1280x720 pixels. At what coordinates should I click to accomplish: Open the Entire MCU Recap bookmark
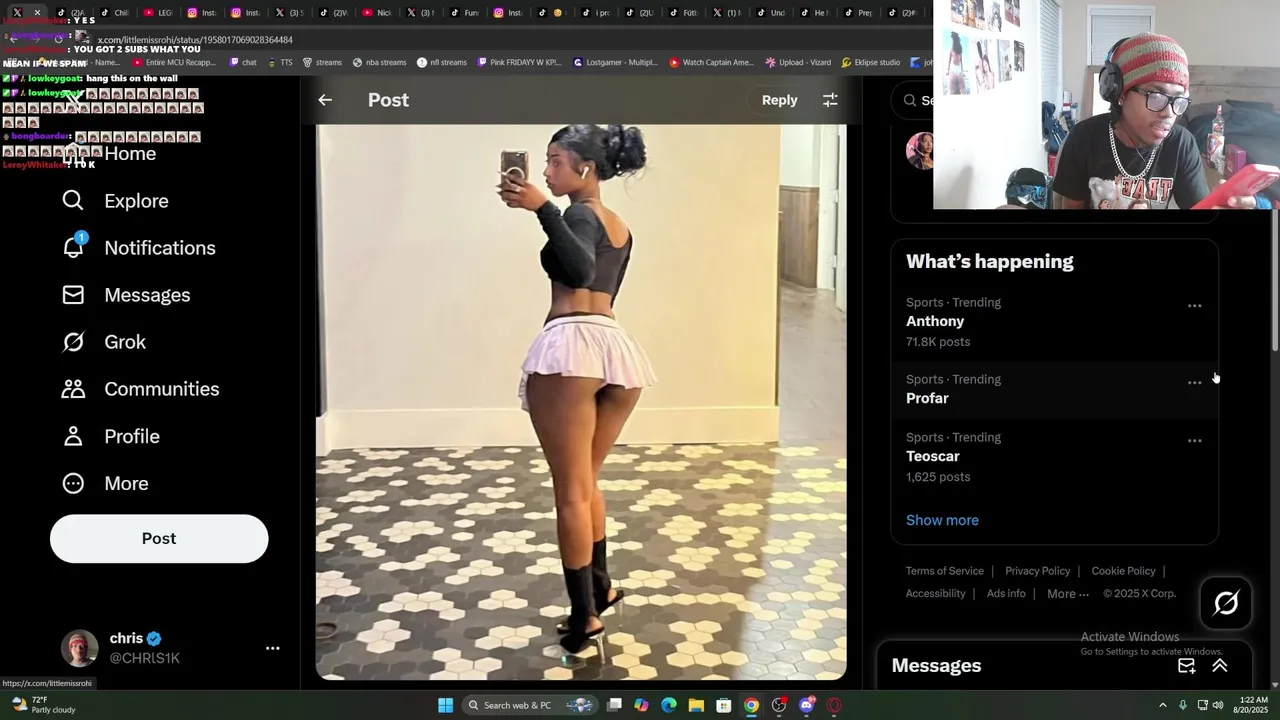pos(175,62)
